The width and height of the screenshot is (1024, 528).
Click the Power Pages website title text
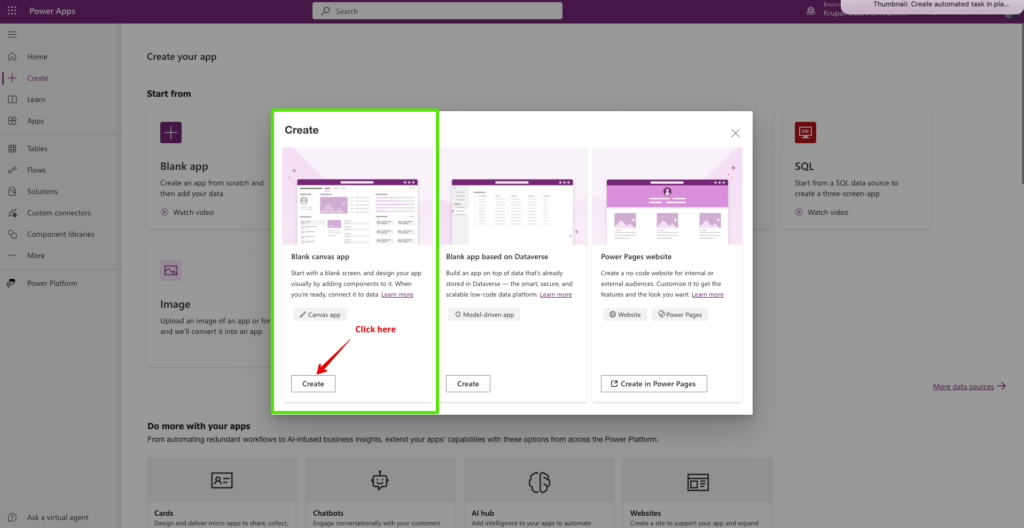pyautogui.click(x=636, y=257)
